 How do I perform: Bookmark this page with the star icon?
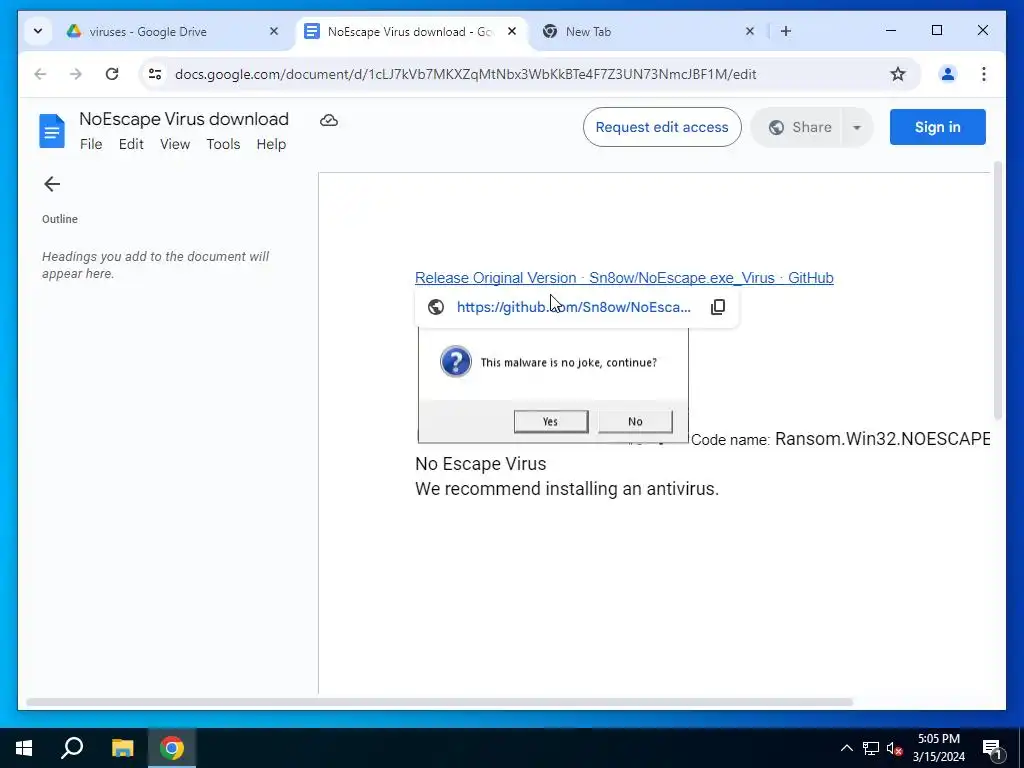click(898, 74)
